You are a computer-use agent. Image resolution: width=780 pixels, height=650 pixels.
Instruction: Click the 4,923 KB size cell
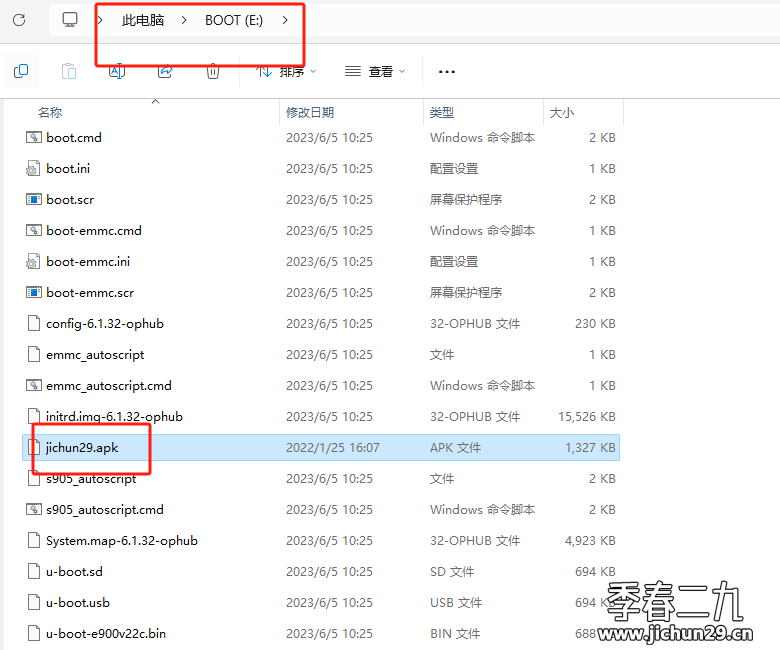click(x=590, y=541)
